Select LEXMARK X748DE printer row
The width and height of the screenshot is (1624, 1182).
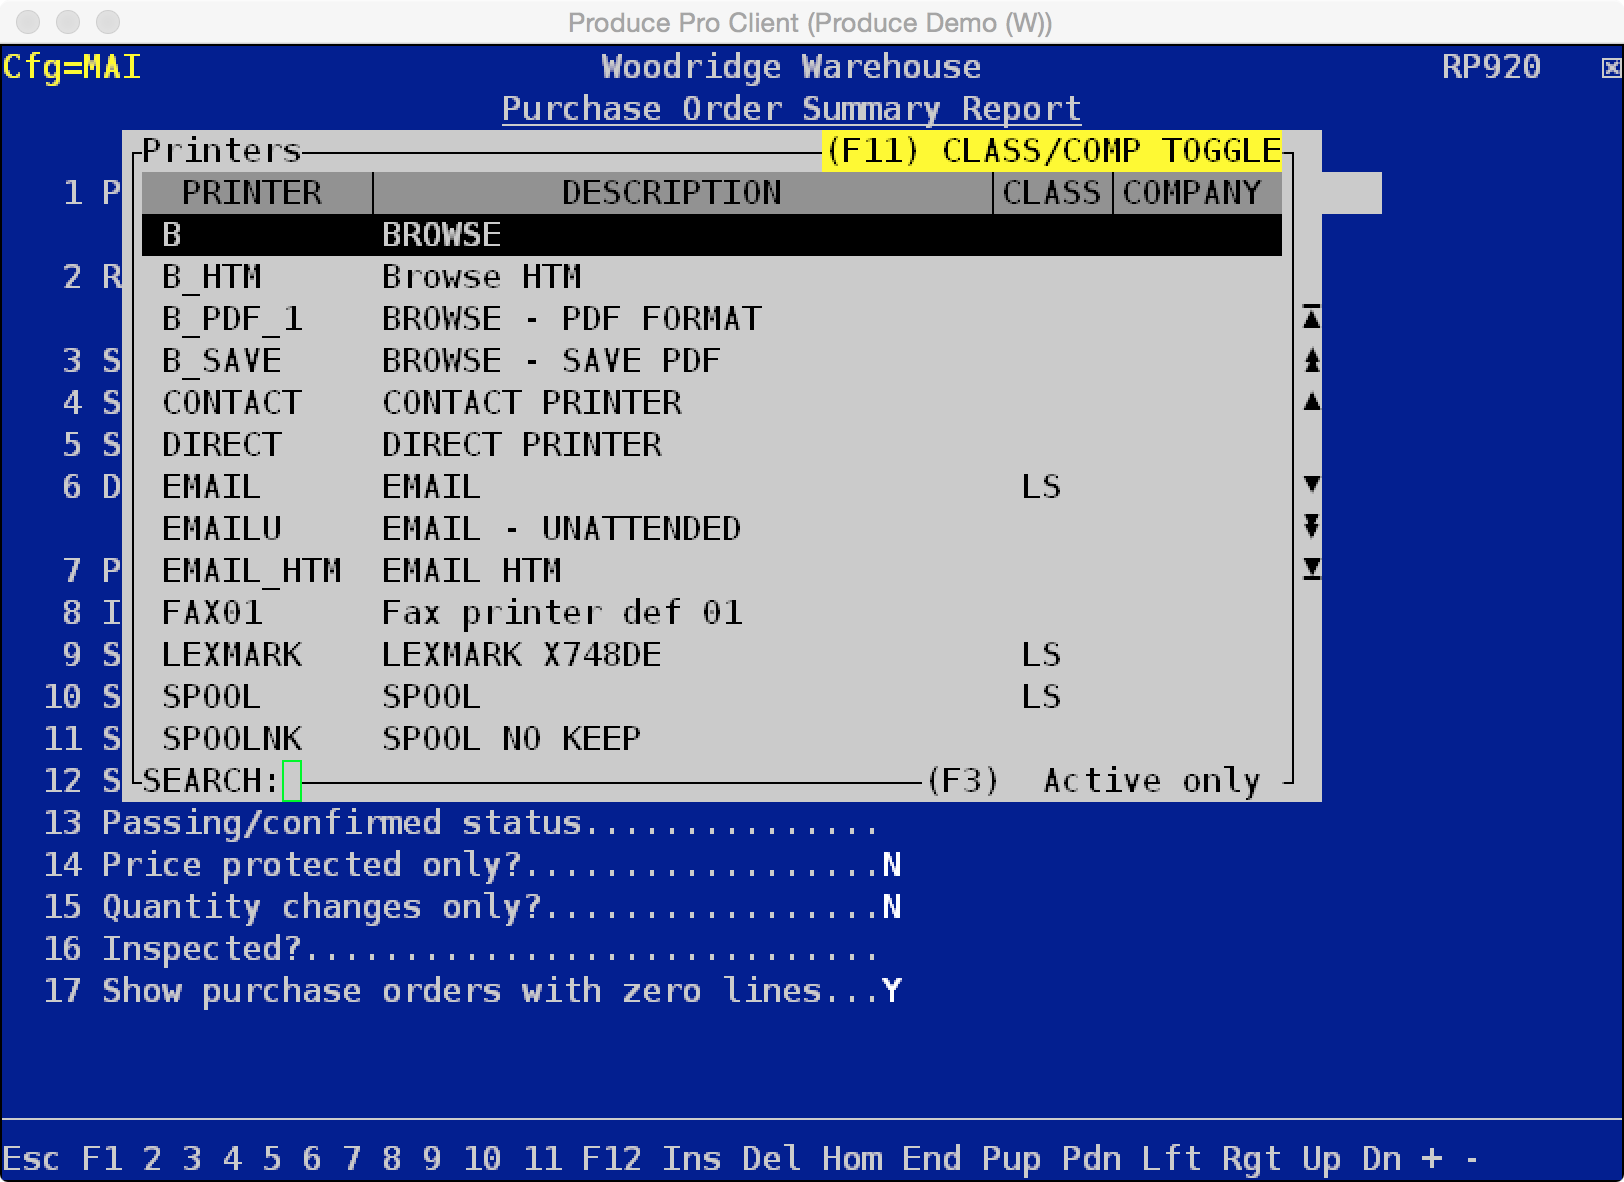click(712, 655)
